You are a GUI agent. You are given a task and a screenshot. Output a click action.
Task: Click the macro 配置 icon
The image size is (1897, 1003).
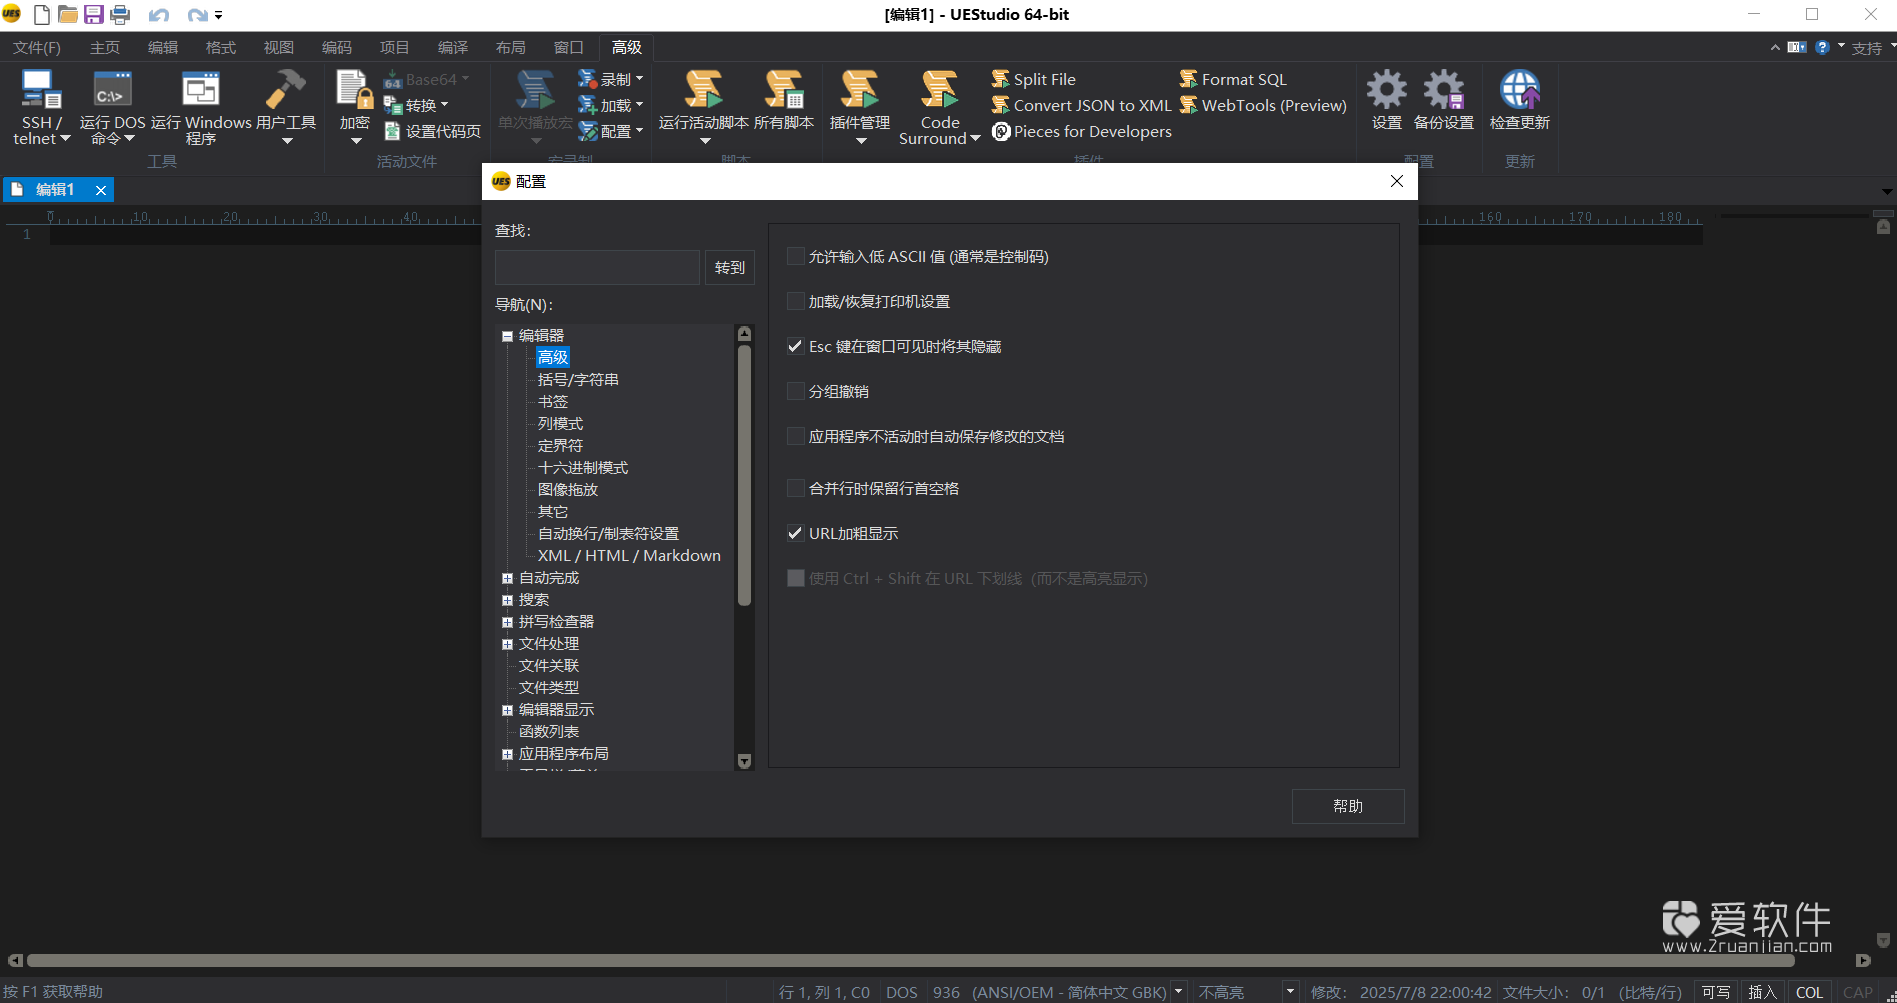(x=587, y=131)
